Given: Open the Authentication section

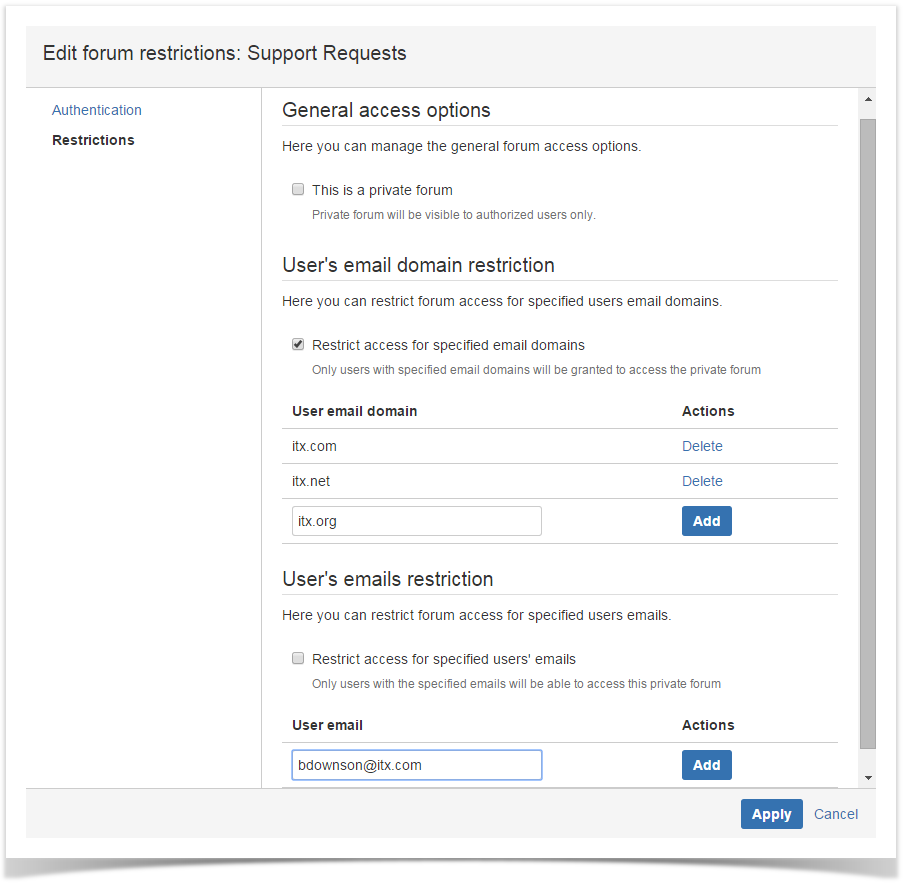Looking at the screenshot, I should pos(96,110).
